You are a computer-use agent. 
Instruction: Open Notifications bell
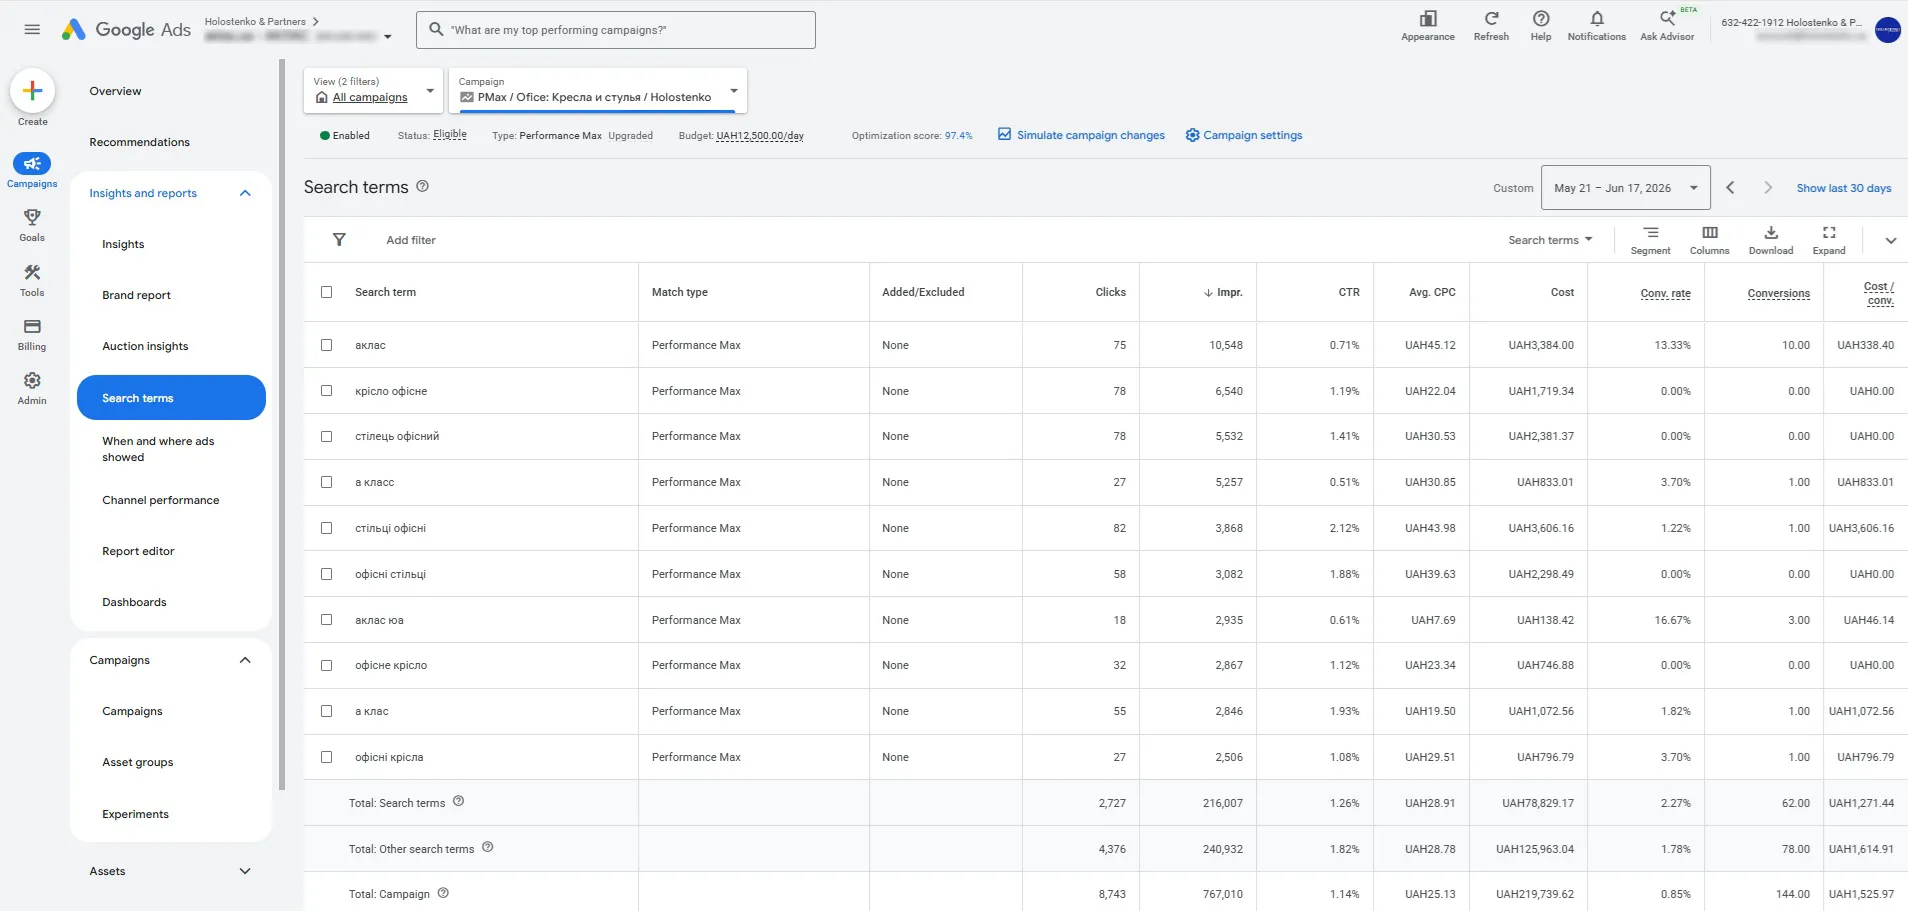[x=1597, y=19]
